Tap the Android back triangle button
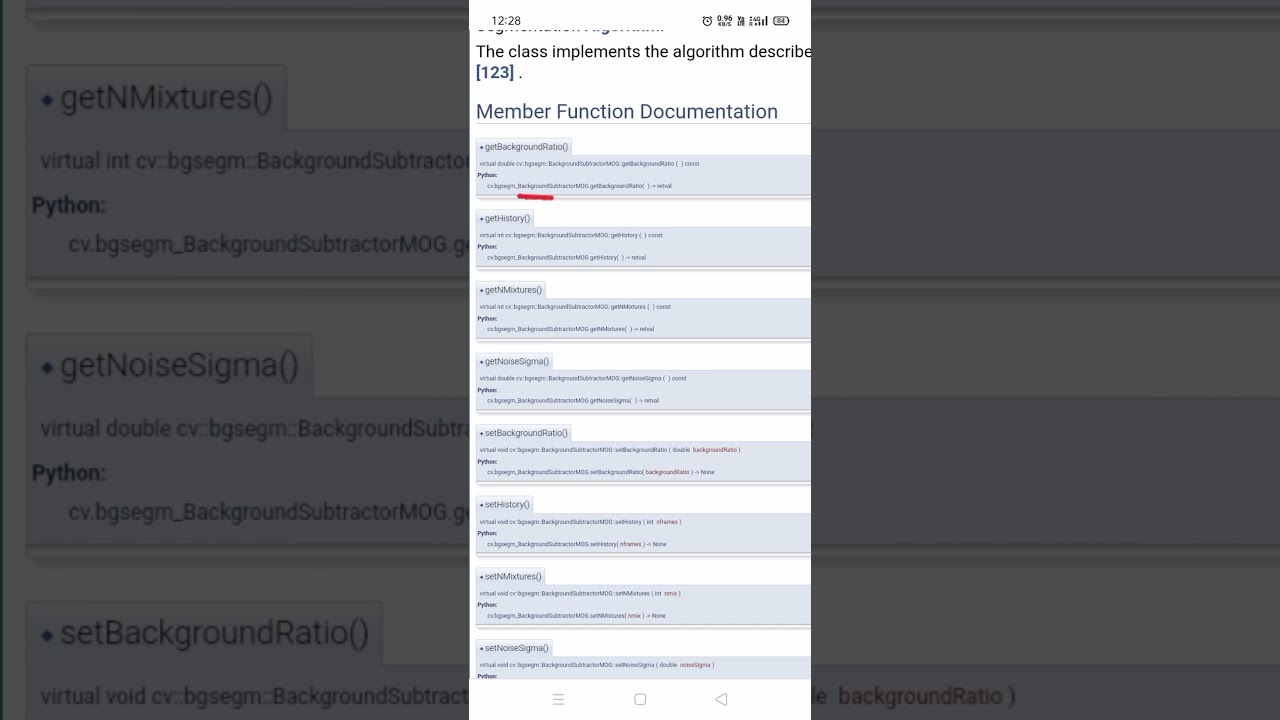 pyautogui.click(x=721, y=699)
